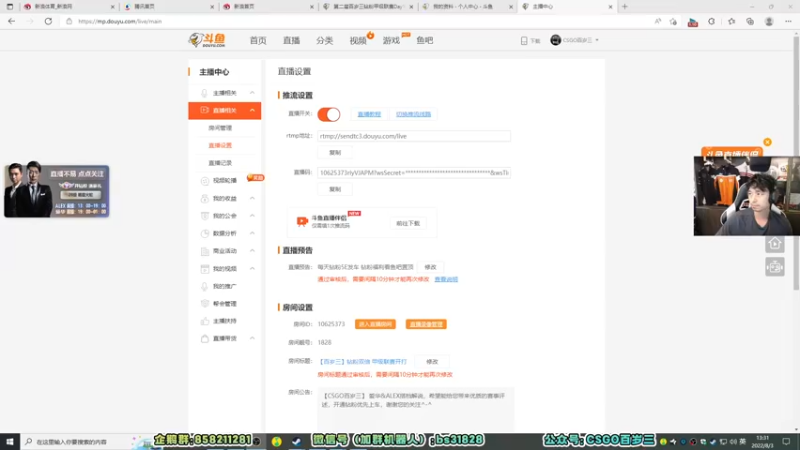Click the money-bag icon beside 我的收益
The image size is (800, 450).
click(x=205, y=198)
